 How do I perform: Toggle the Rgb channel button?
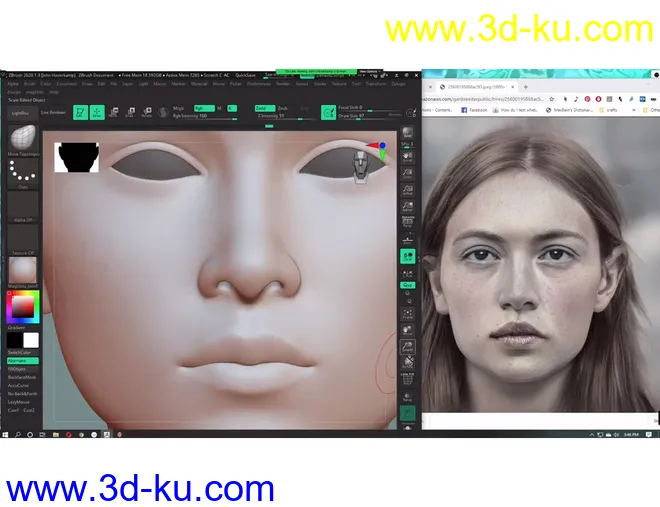[204, 108]
